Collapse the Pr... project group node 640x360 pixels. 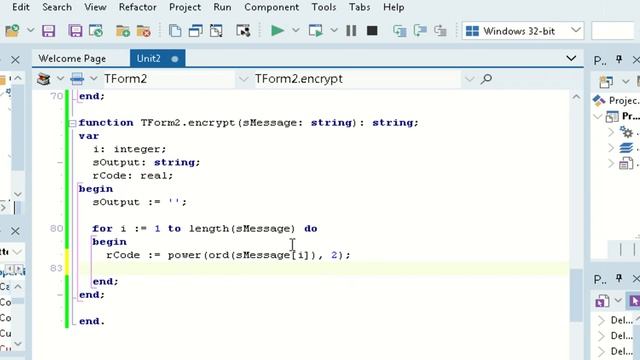coord(598,117)
